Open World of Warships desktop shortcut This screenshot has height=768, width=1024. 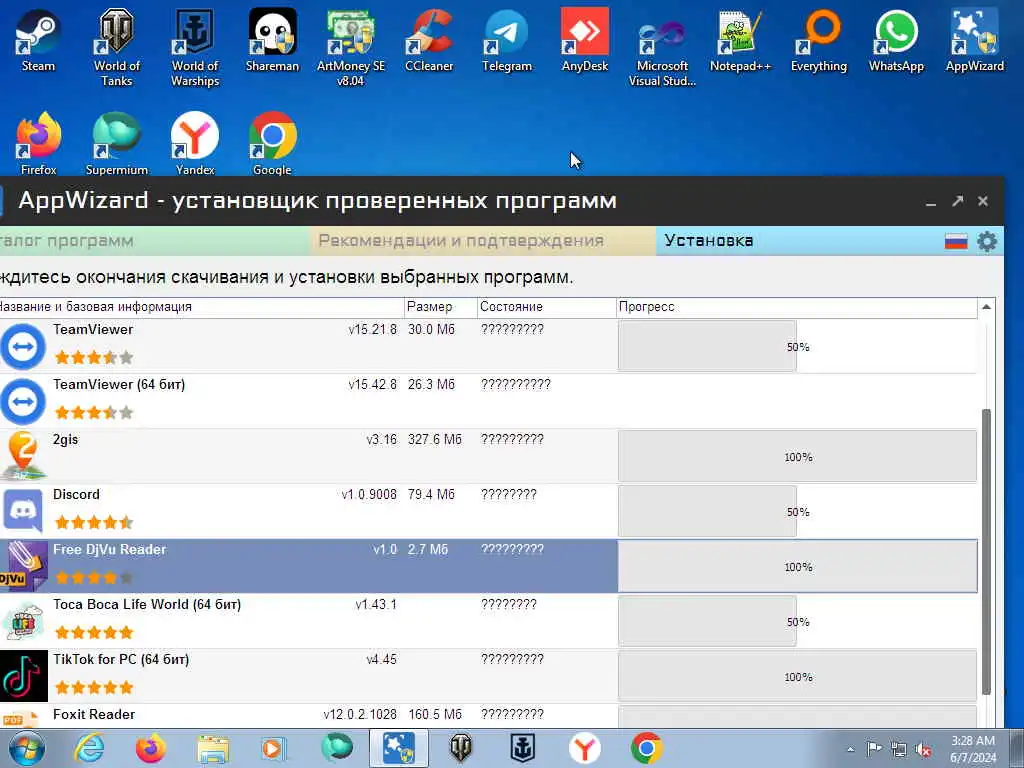(x=195, y=47)
